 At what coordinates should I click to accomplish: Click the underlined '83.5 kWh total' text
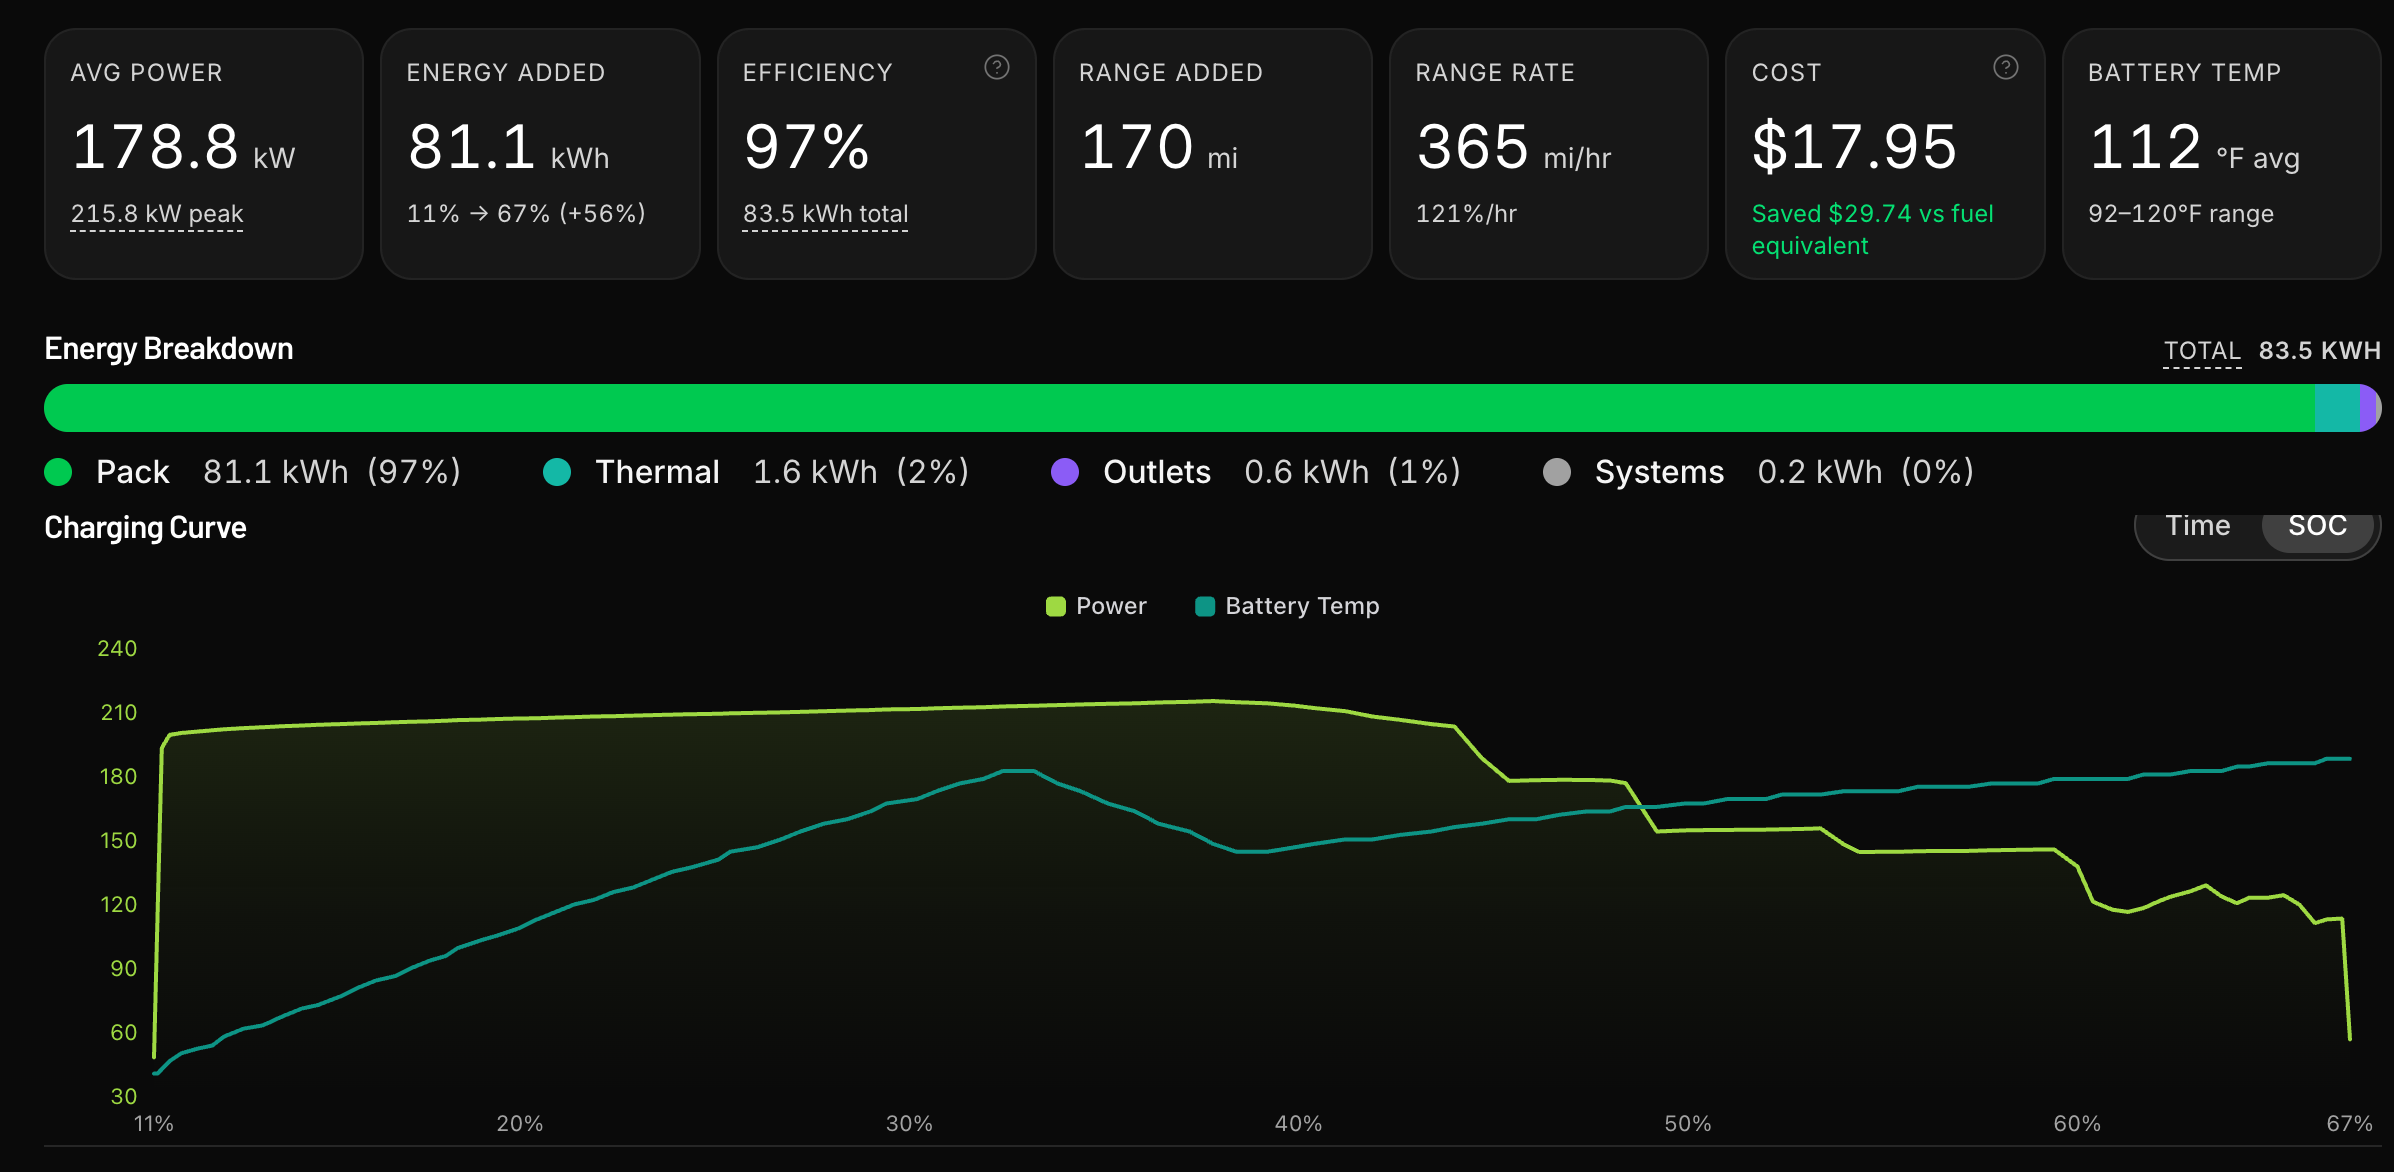pyautogui.click(x=825, y=214)
